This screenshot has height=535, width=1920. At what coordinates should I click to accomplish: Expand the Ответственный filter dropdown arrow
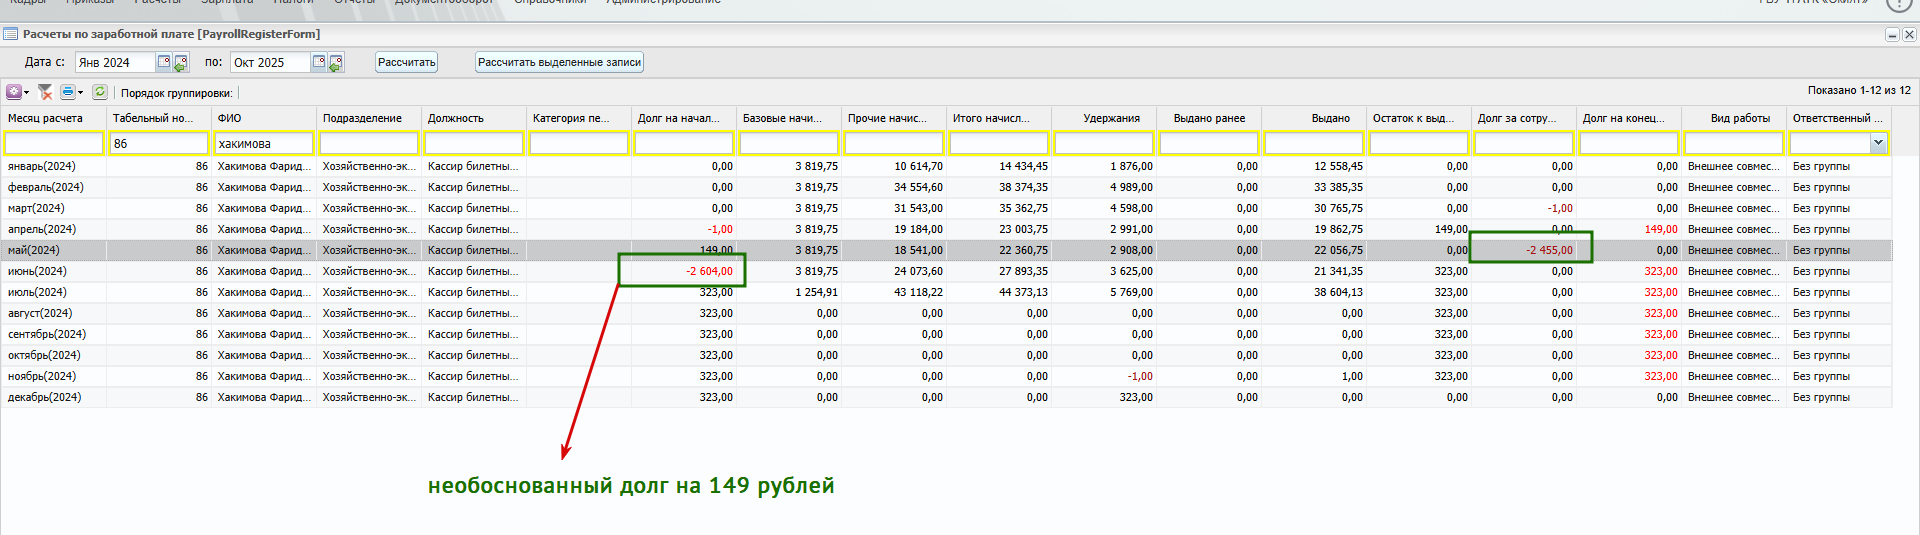(1878, 143)
